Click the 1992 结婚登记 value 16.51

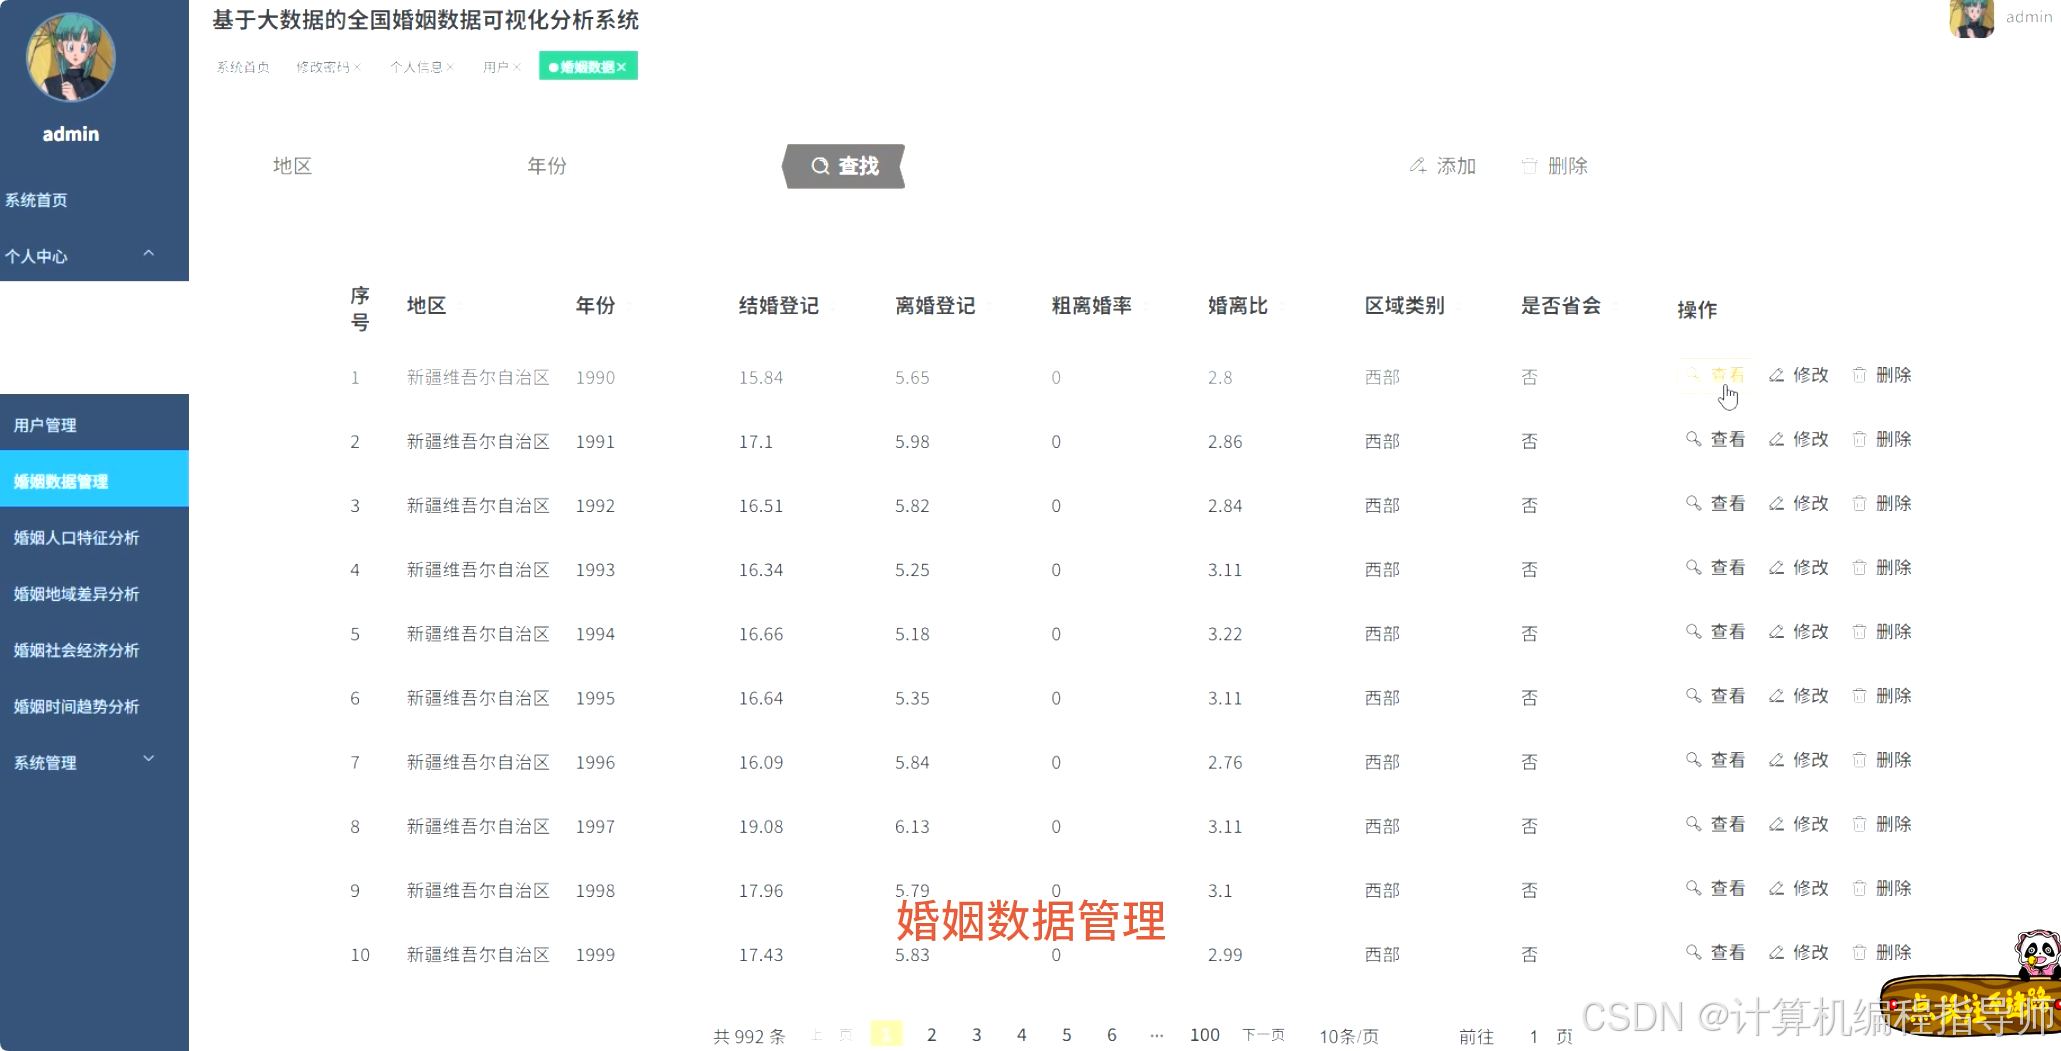pos(761,506)
